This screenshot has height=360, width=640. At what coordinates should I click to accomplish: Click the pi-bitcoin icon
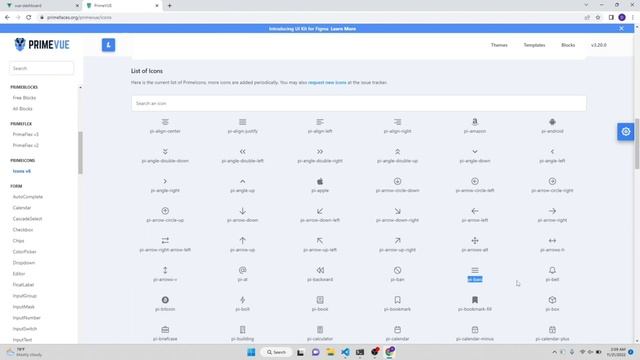tap(165, 300)
